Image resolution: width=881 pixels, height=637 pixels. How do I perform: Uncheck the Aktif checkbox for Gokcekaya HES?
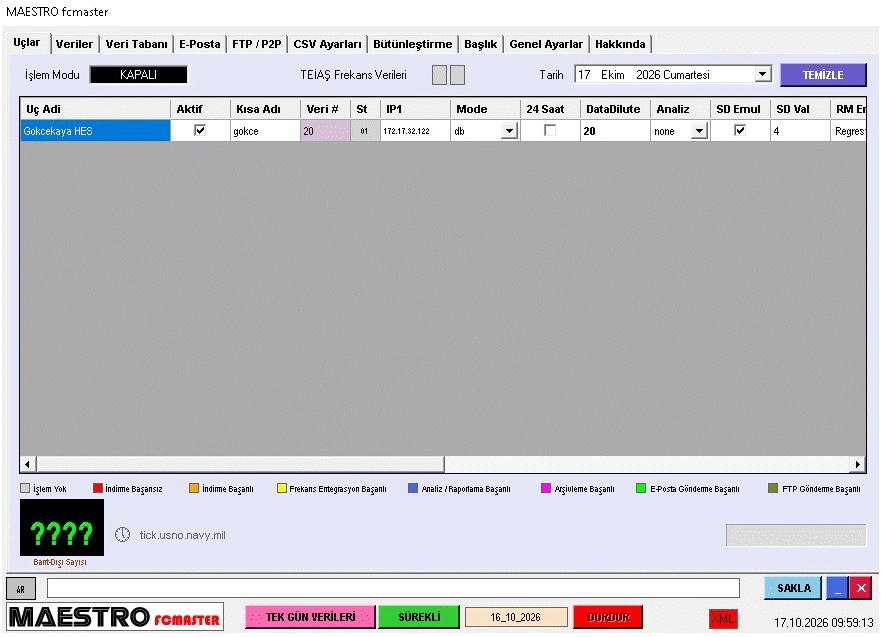tap(199, 130)
